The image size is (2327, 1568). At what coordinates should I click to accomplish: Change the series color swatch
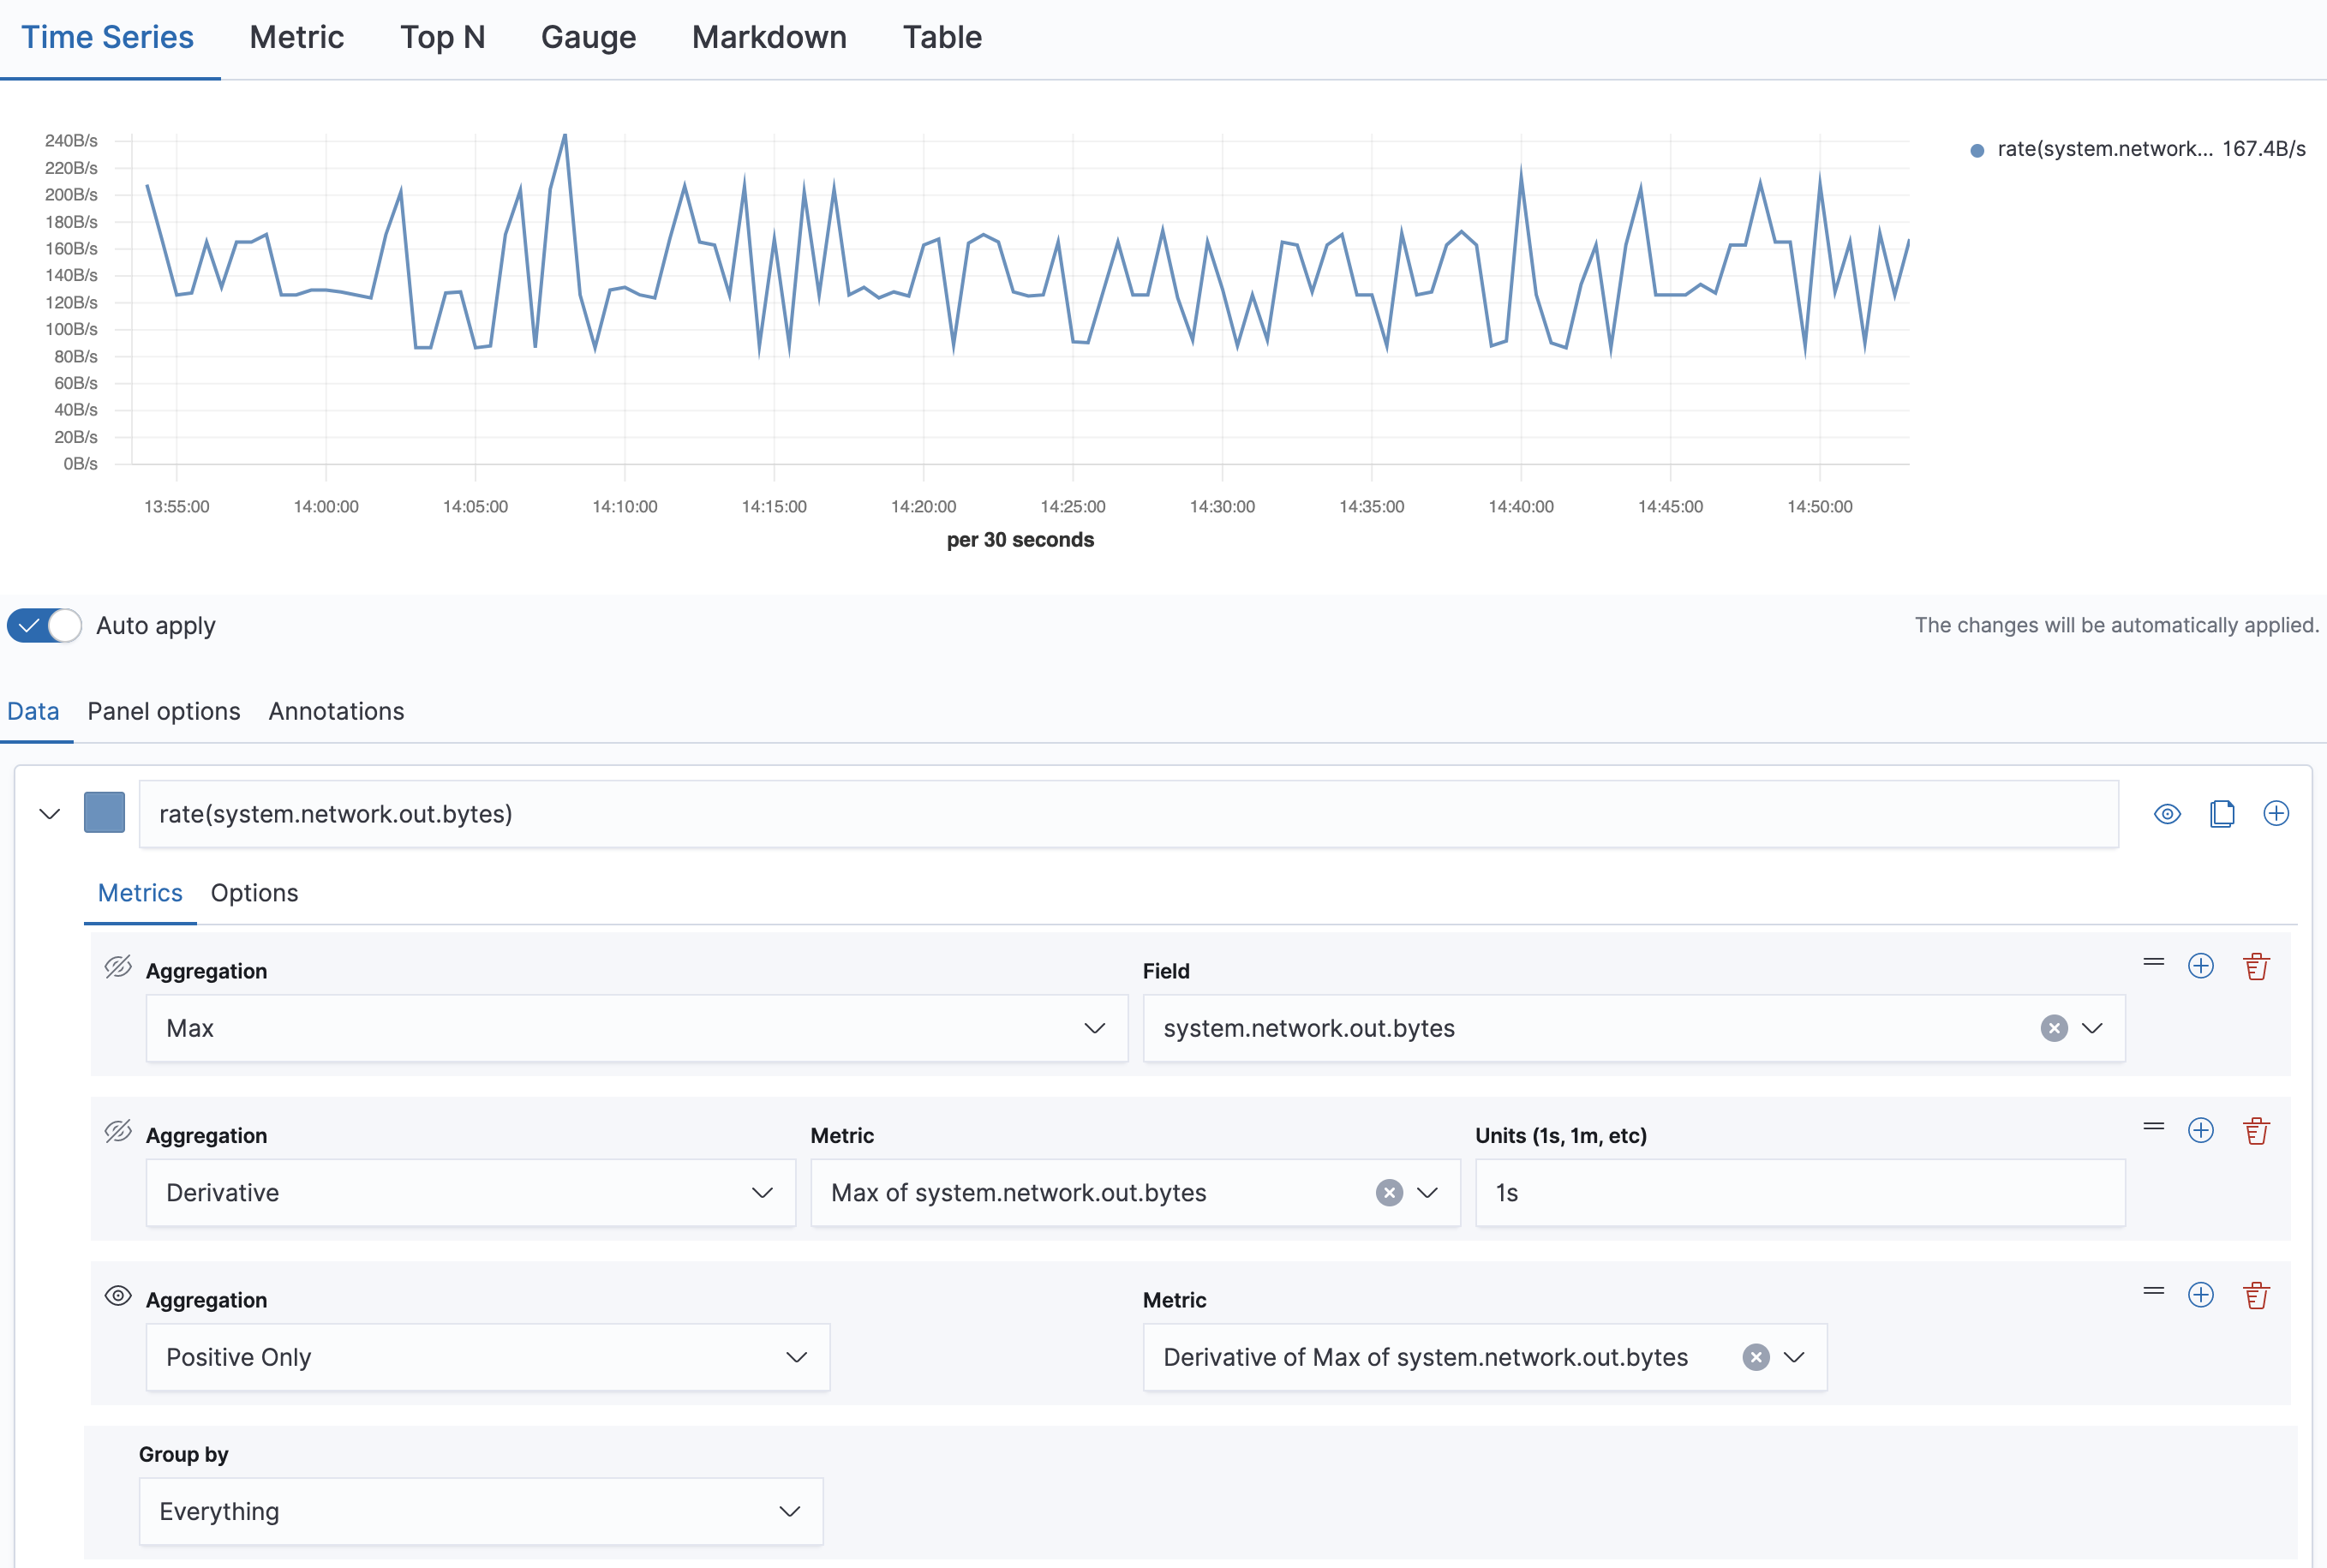(x=104, y=813)
